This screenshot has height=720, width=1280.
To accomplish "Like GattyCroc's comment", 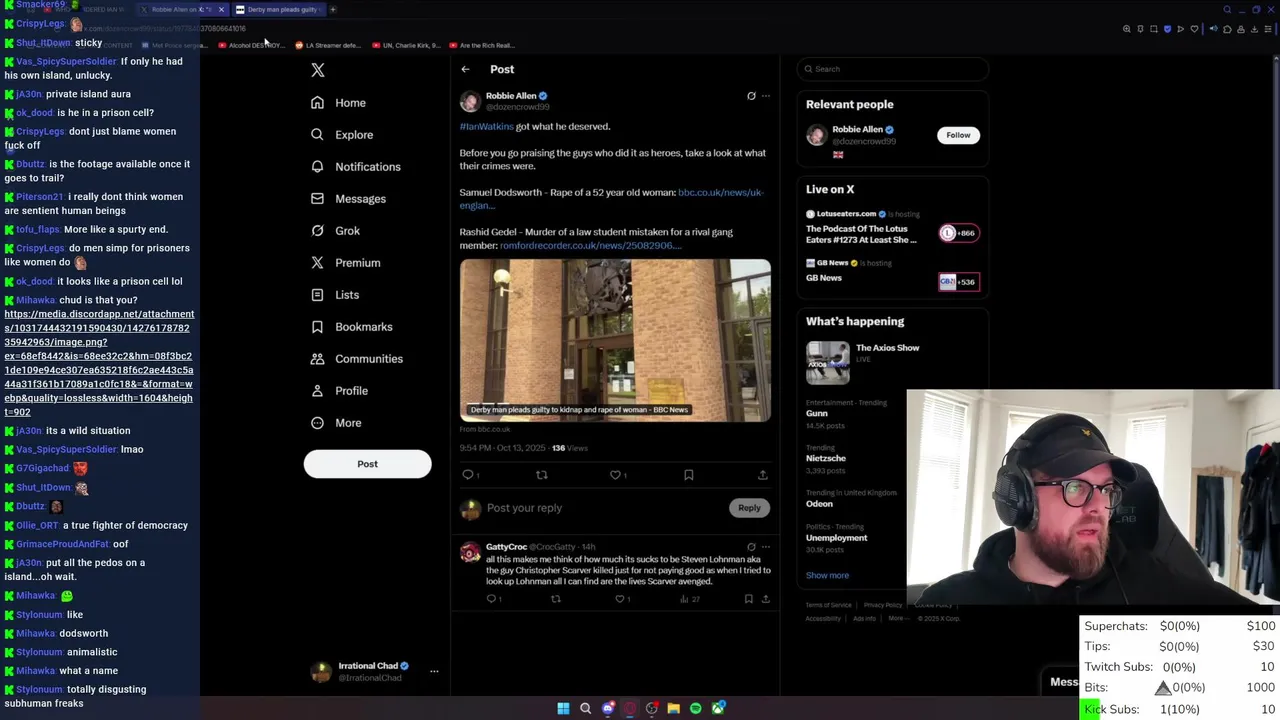I will tap(620, 599).
